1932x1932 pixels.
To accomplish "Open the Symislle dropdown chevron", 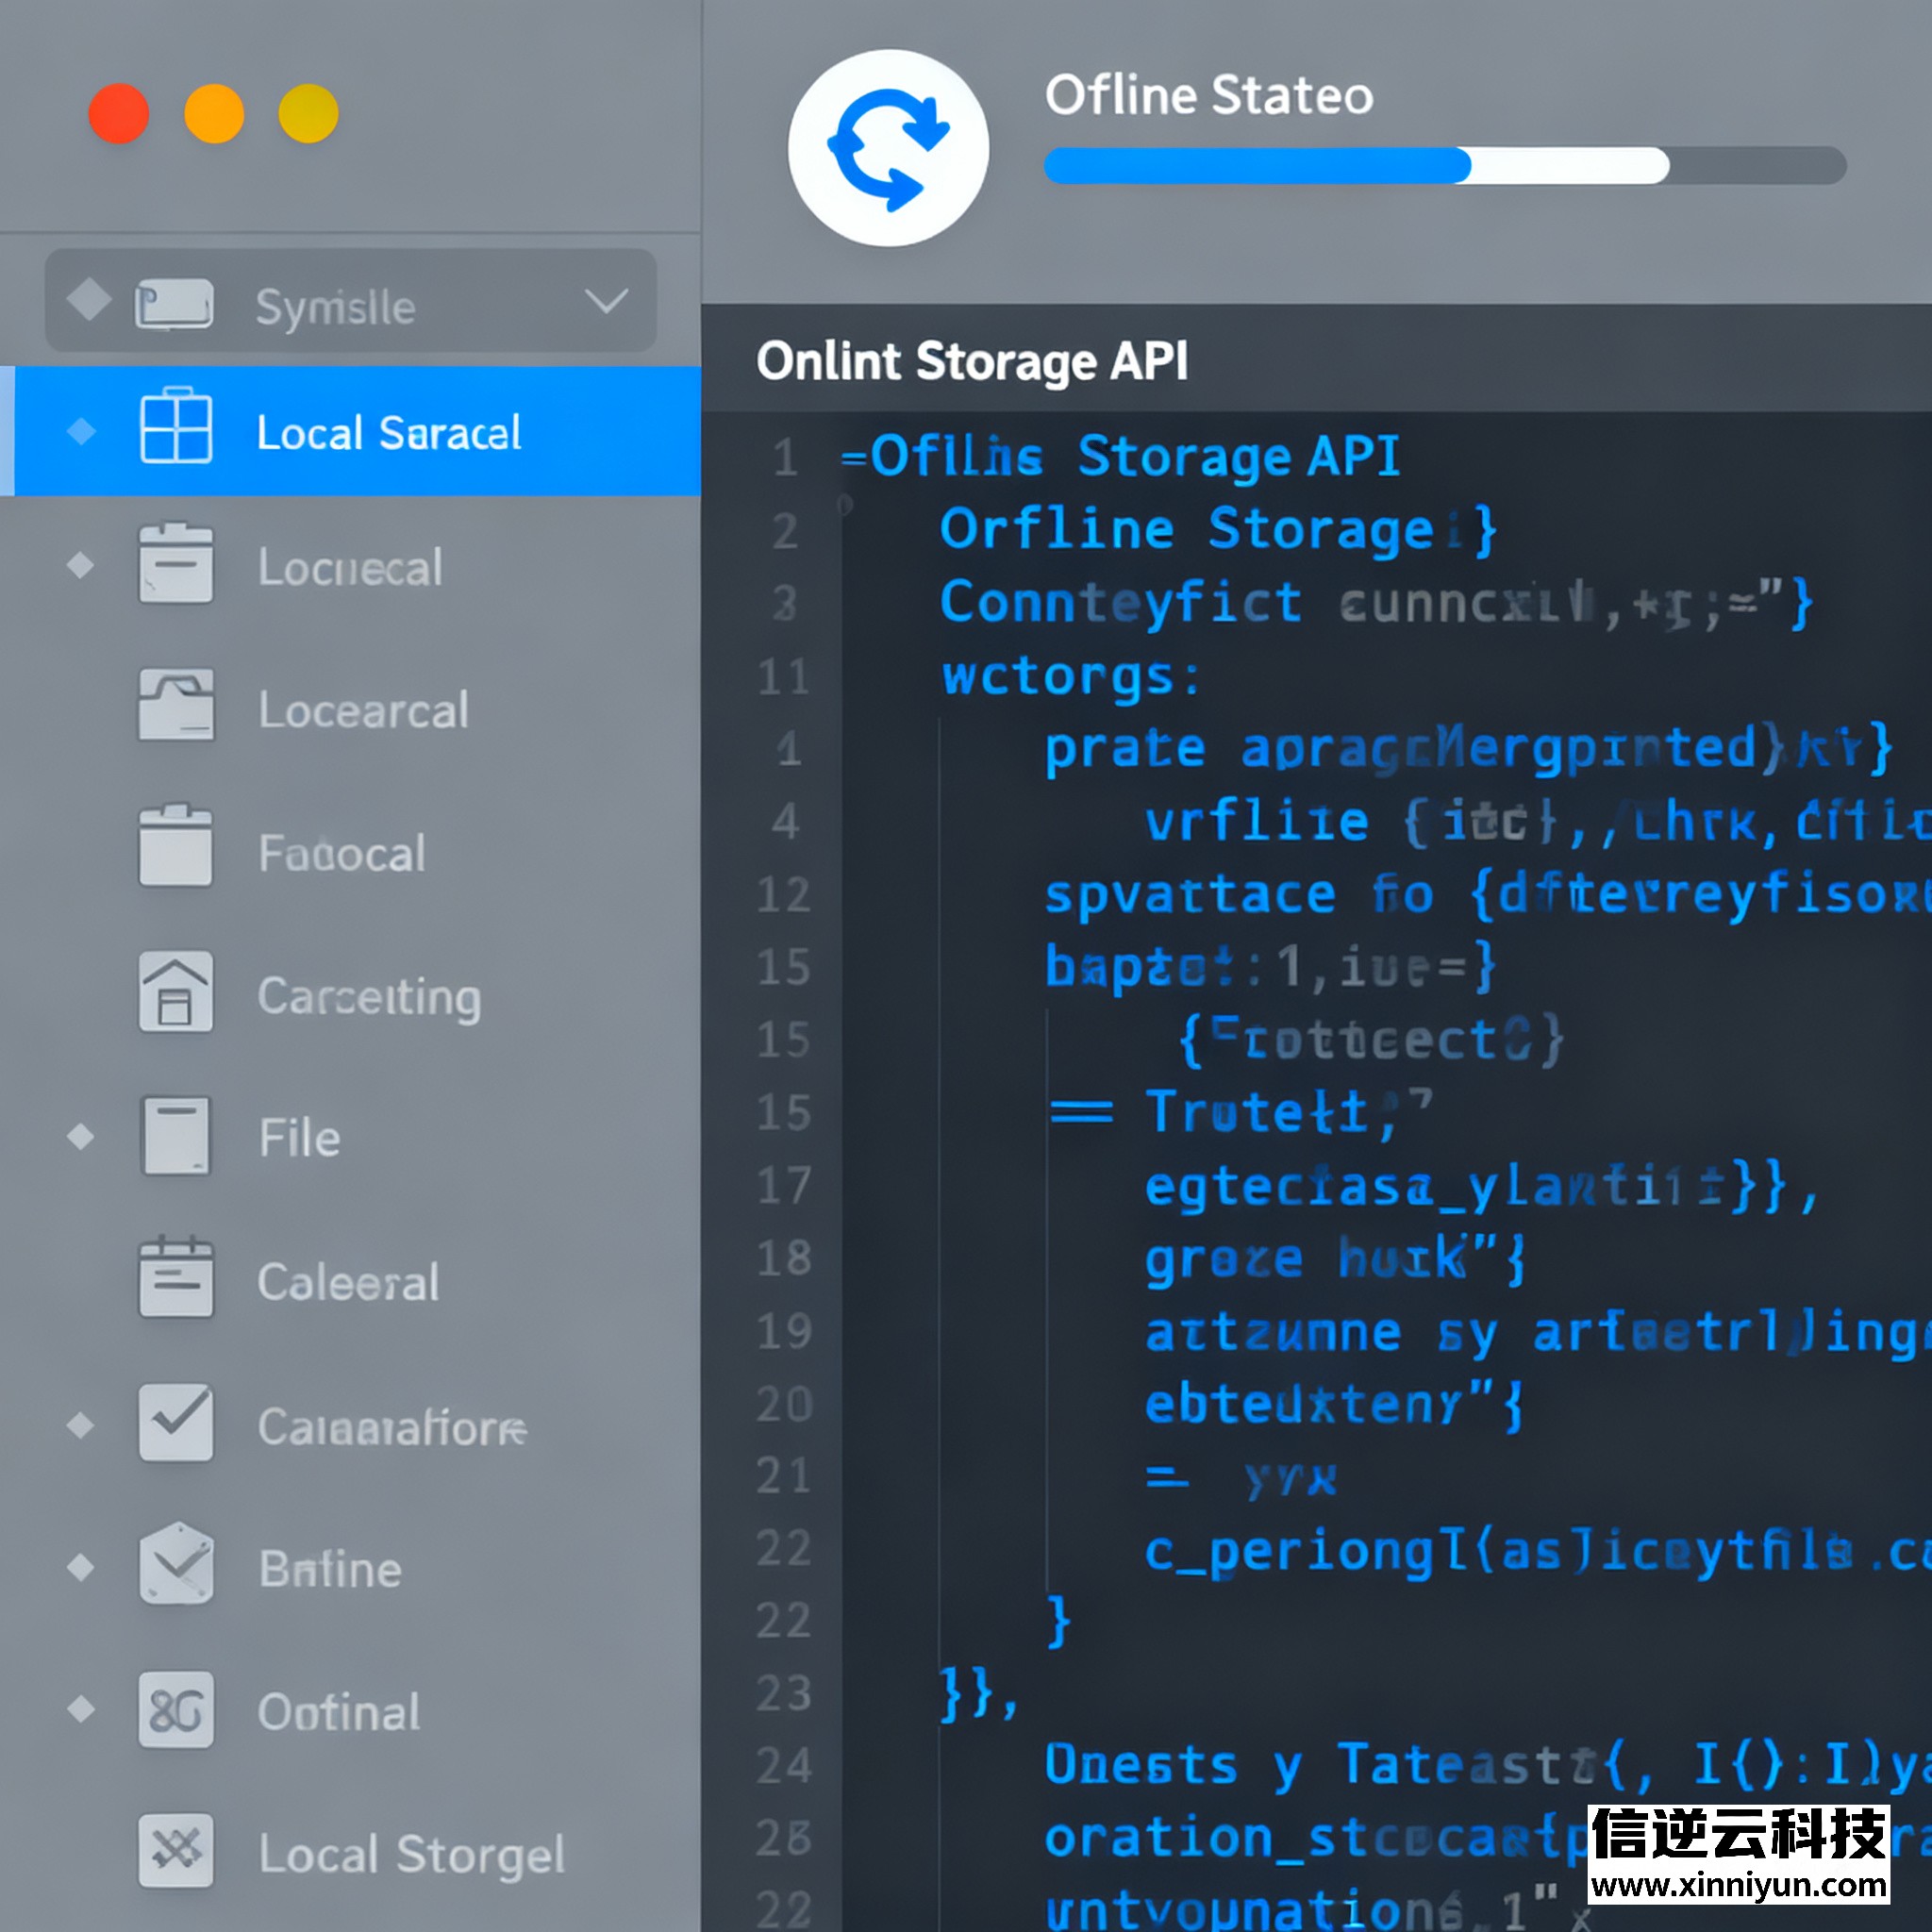I will 606,302.
